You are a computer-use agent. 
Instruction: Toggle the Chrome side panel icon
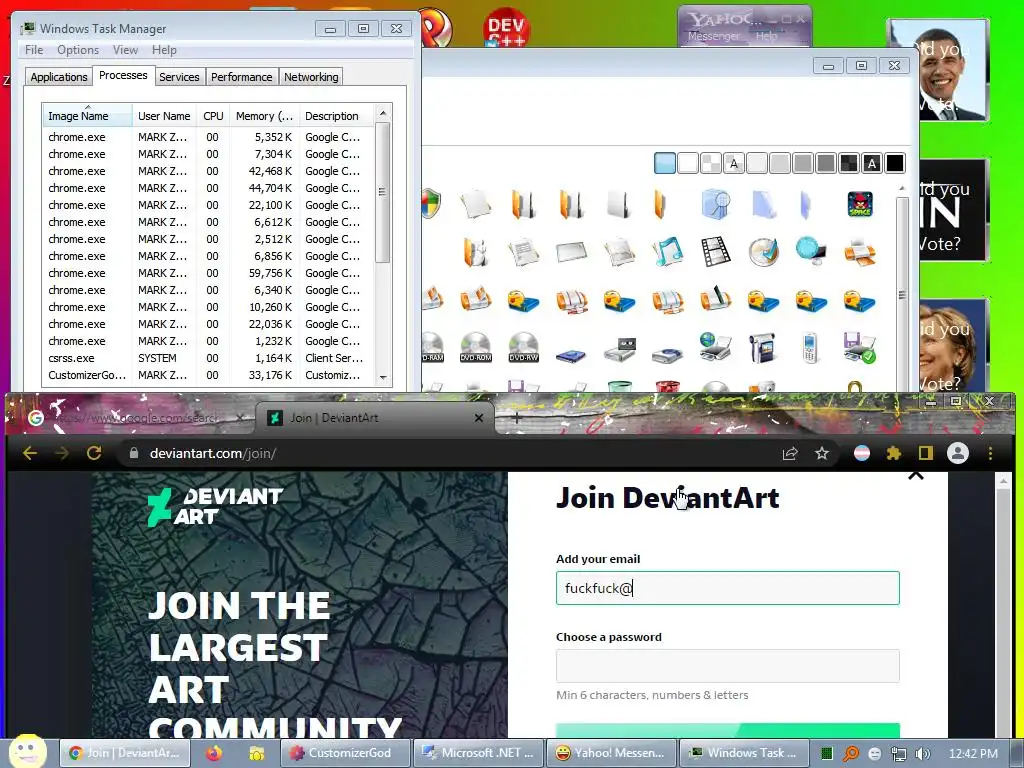click(925, 453)
